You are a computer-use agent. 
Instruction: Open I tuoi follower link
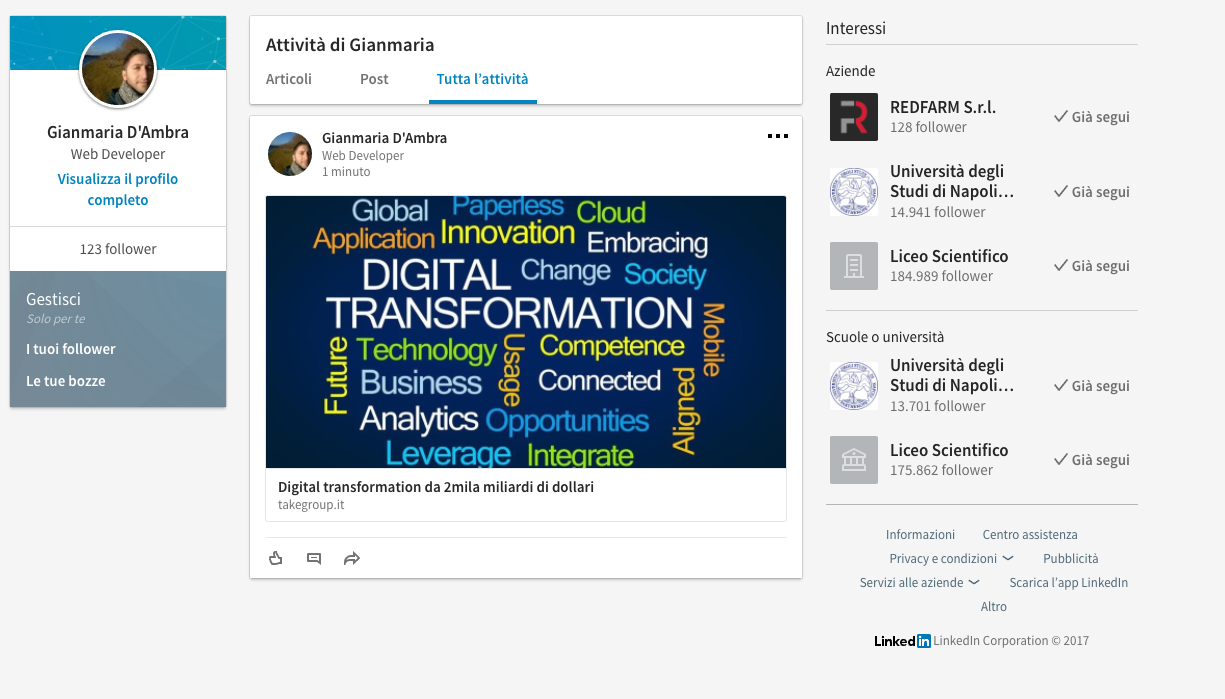(71, 349)
